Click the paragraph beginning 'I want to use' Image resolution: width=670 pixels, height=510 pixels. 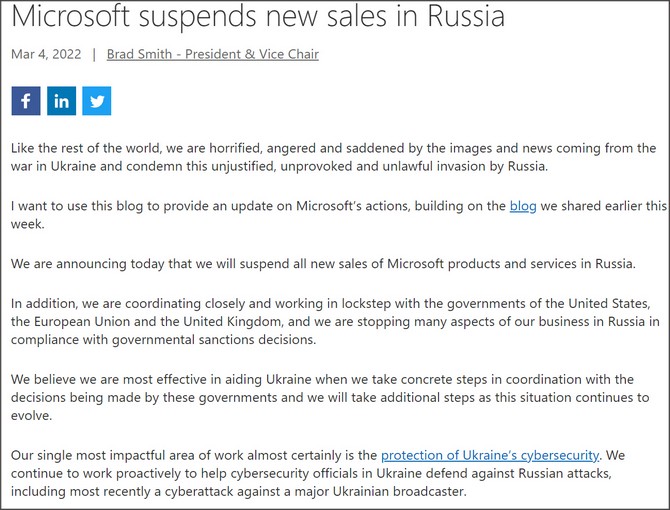point(339,214)
